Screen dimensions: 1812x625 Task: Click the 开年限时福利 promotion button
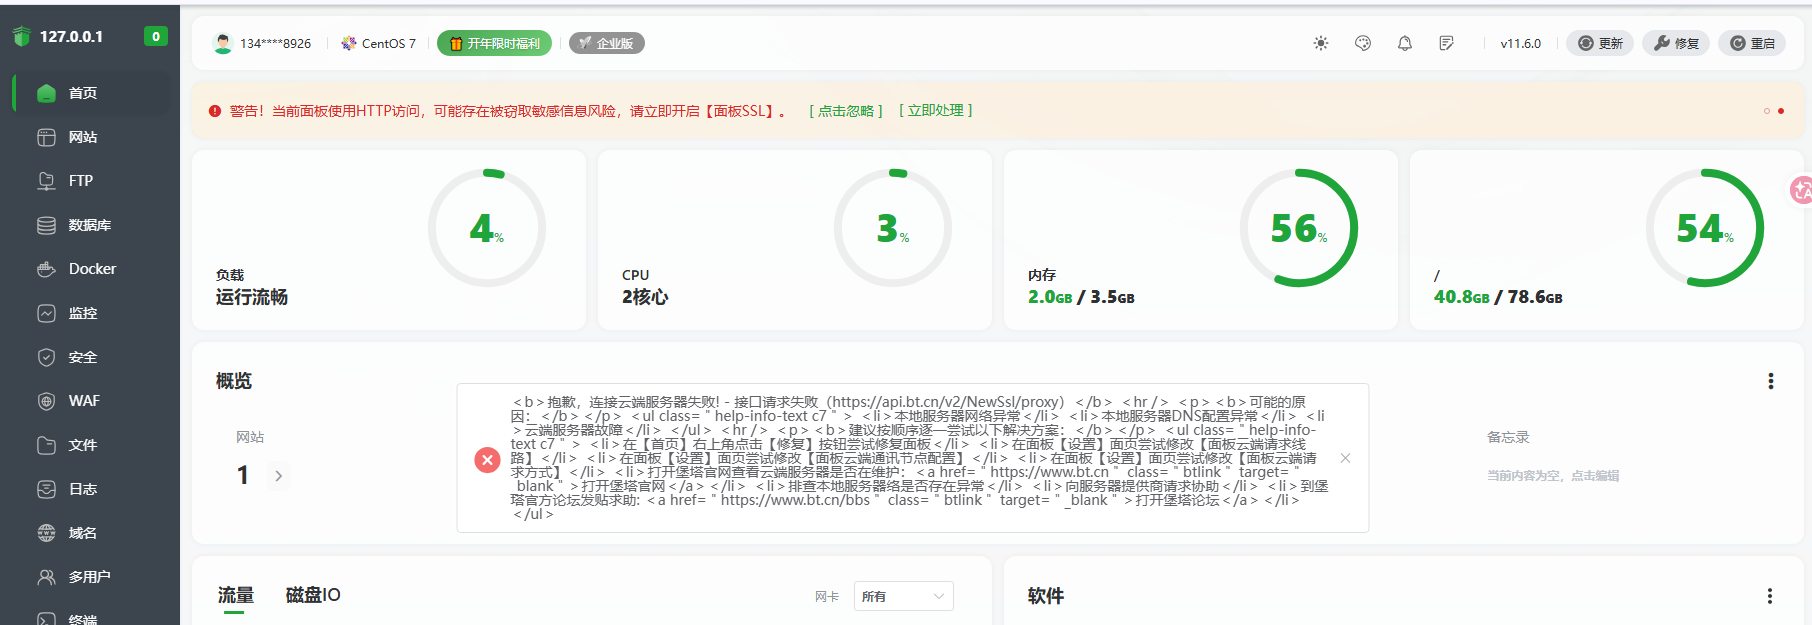(x=494, y=43)
